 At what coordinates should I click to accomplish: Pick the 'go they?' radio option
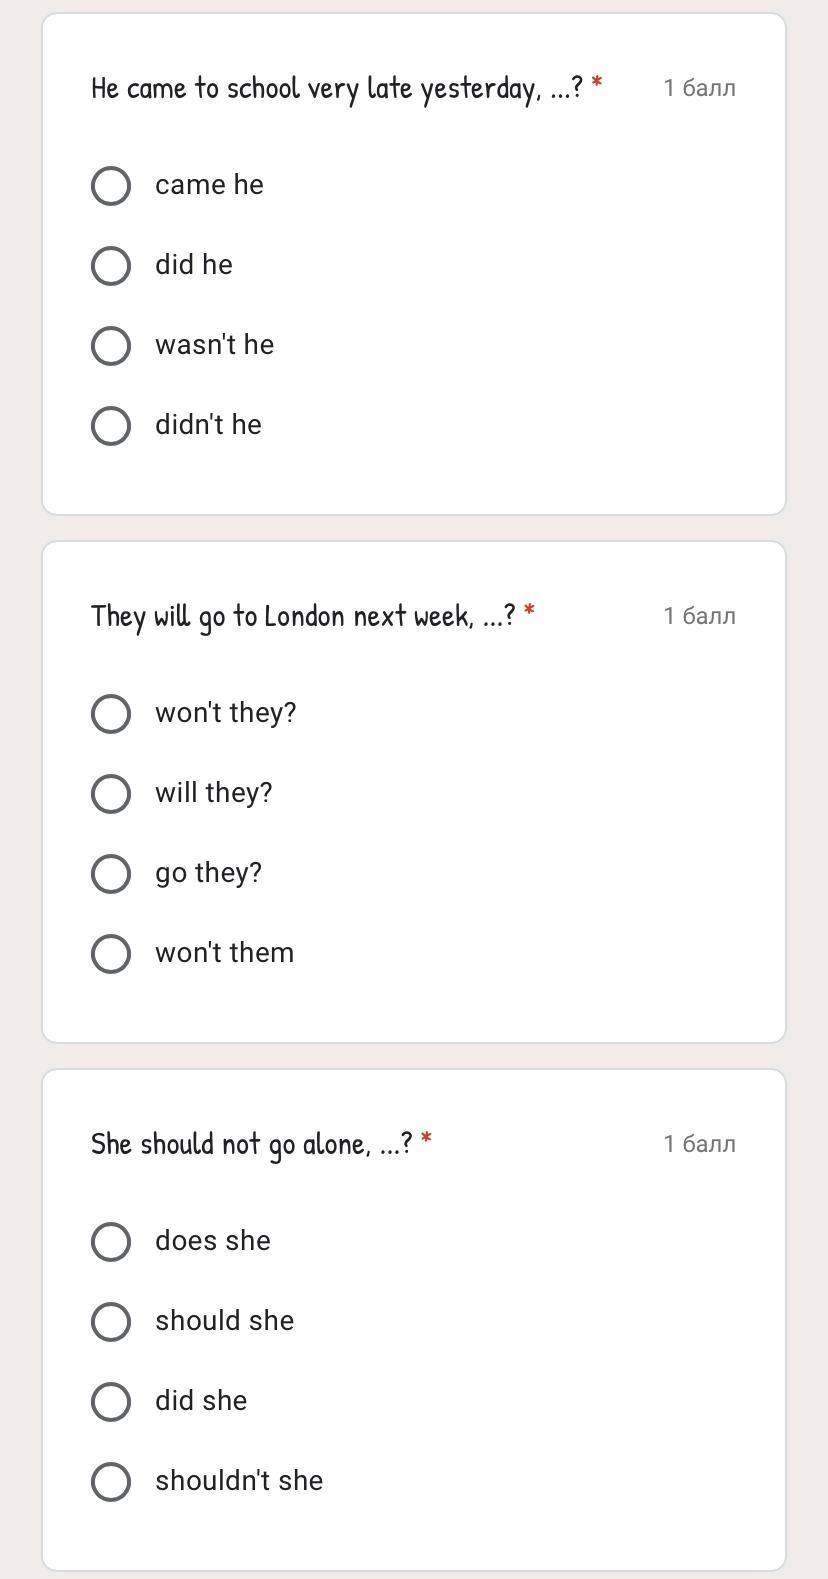pyautogui.click(x=111, y=874)
